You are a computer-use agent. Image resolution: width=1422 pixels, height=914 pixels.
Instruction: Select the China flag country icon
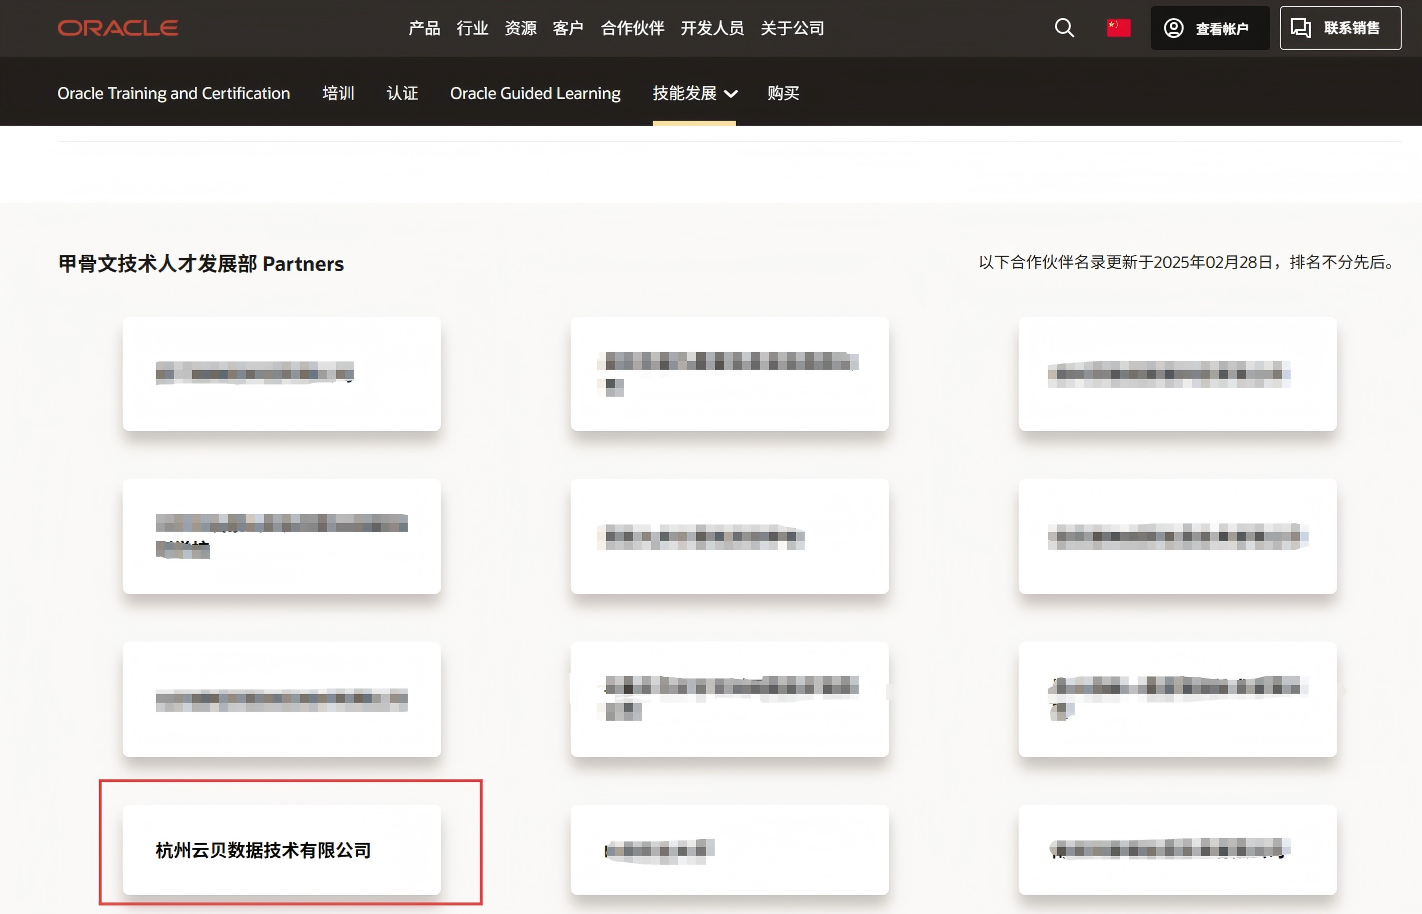coord(1119,28)
